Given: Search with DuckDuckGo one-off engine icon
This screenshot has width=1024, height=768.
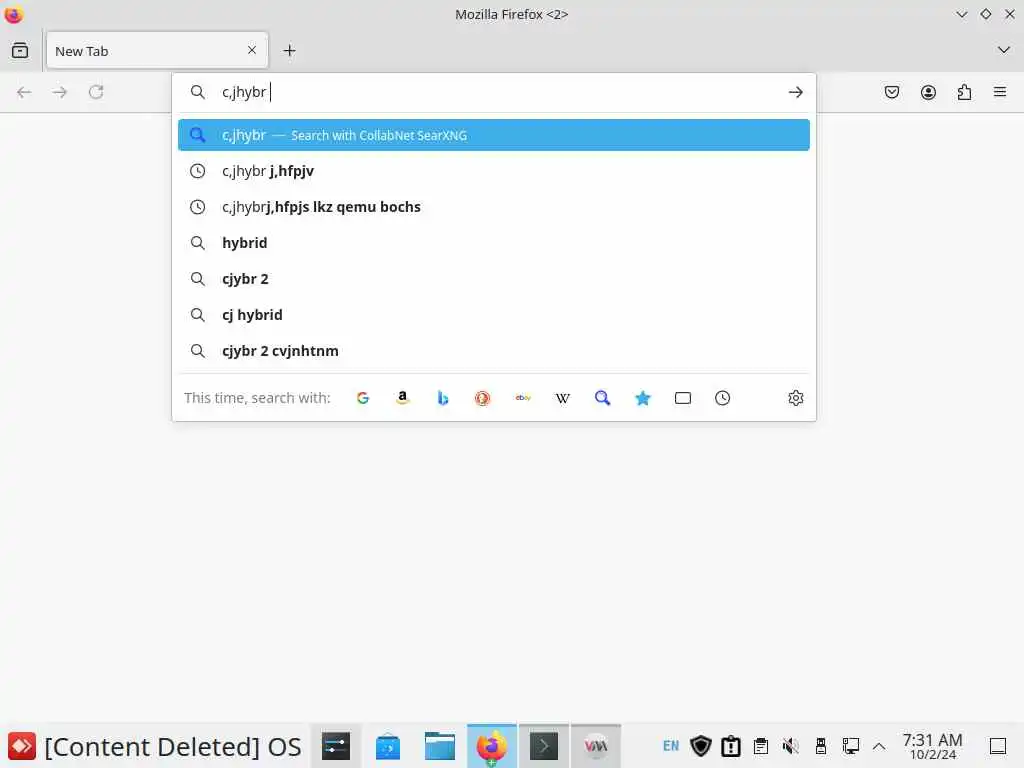Looking at the screenshot, I should tap(483, 398).
